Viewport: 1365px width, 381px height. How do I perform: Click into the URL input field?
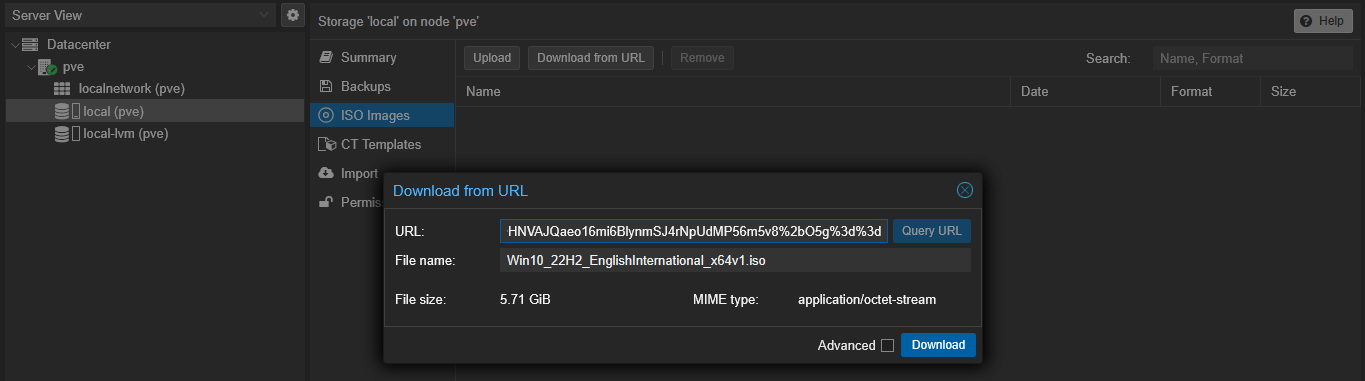pyautogui.click(x=694, y=231)
